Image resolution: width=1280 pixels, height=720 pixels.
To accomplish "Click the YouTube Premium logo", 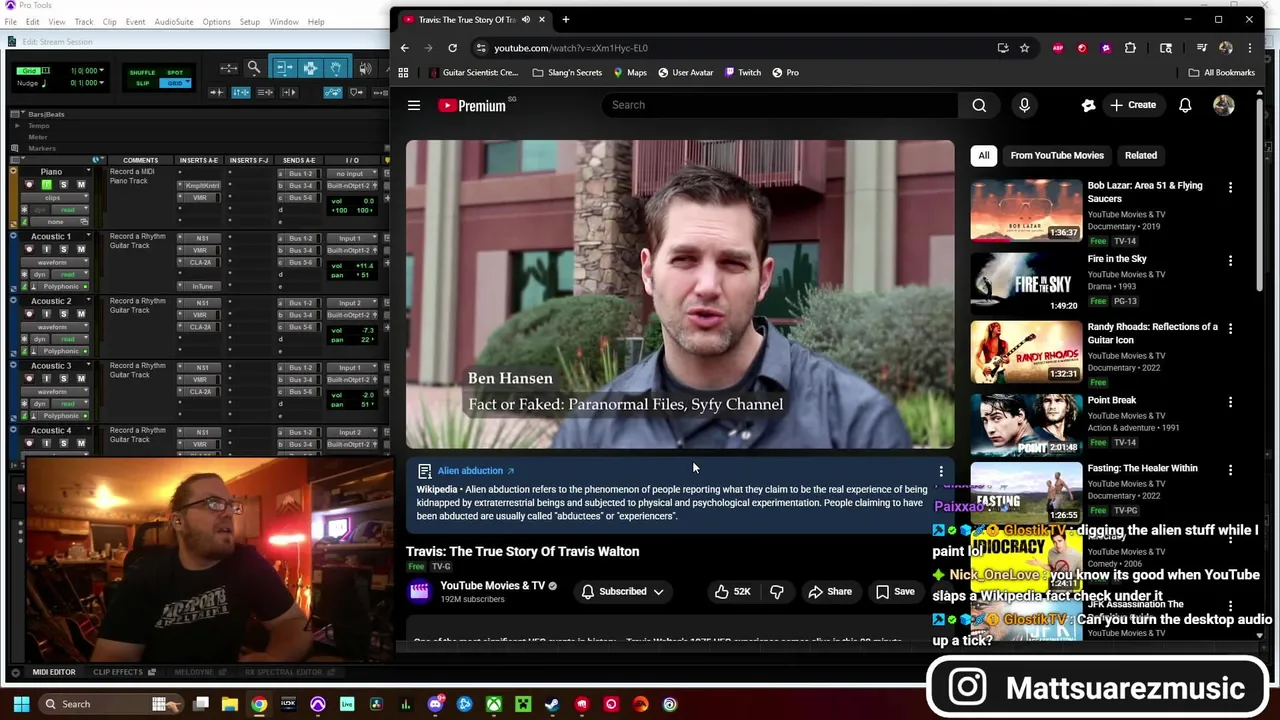I will [473, 105].
